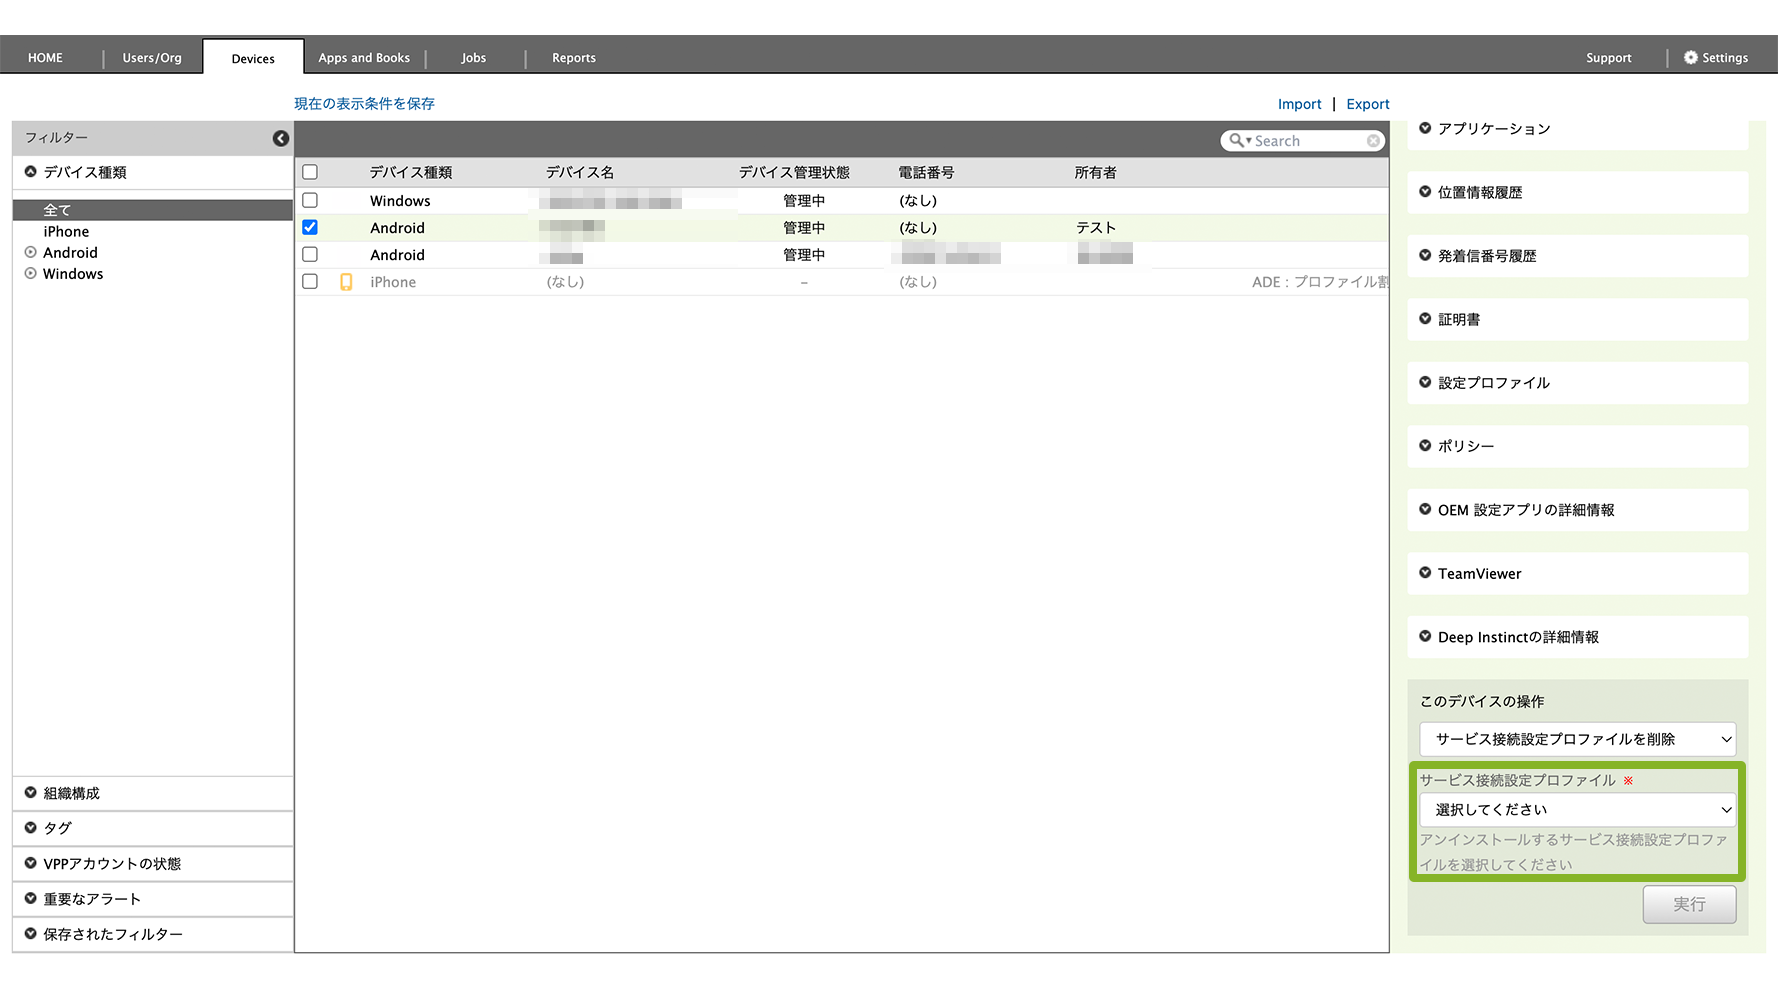This screenshot has width=1778, height=1000.
Task: Open the サービス接続設定プロファイルを削除 operation dropdown
Action: 1577,740
